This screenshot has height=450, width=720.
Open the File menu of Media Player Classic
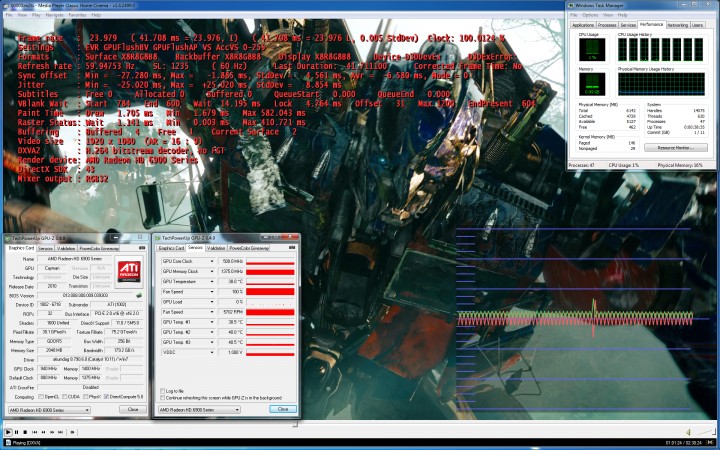pyautogui.click(x=9, y=15)
